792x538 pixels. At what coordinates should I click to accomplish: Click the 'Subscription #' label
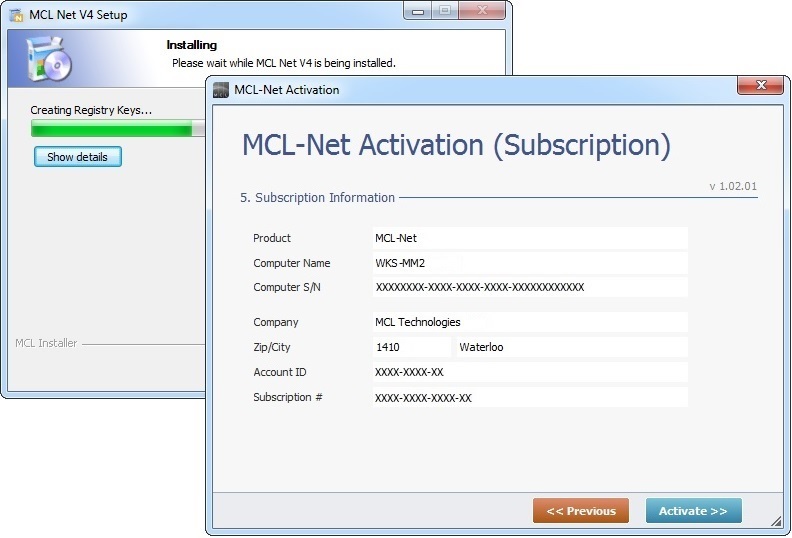pyautogui.click(x=288, y=397)
